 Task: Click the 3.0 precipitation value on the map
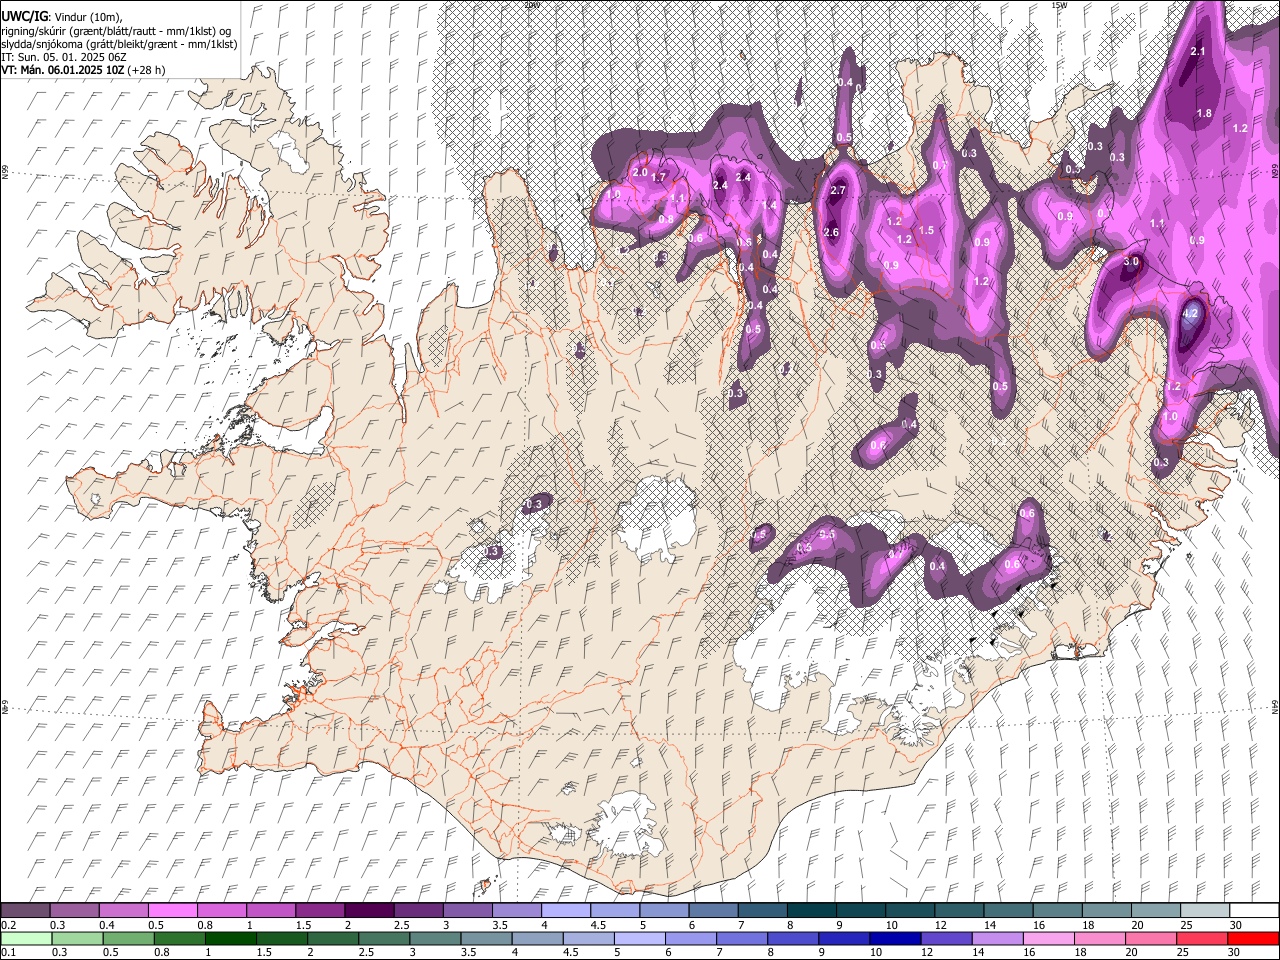pyautogui.click(x=1131, y=261)
